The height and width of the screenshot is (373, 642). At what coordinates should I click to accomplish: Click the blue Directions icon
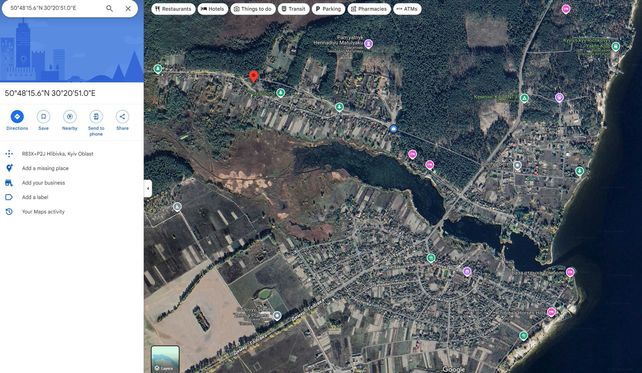click(x=17, y=117)
